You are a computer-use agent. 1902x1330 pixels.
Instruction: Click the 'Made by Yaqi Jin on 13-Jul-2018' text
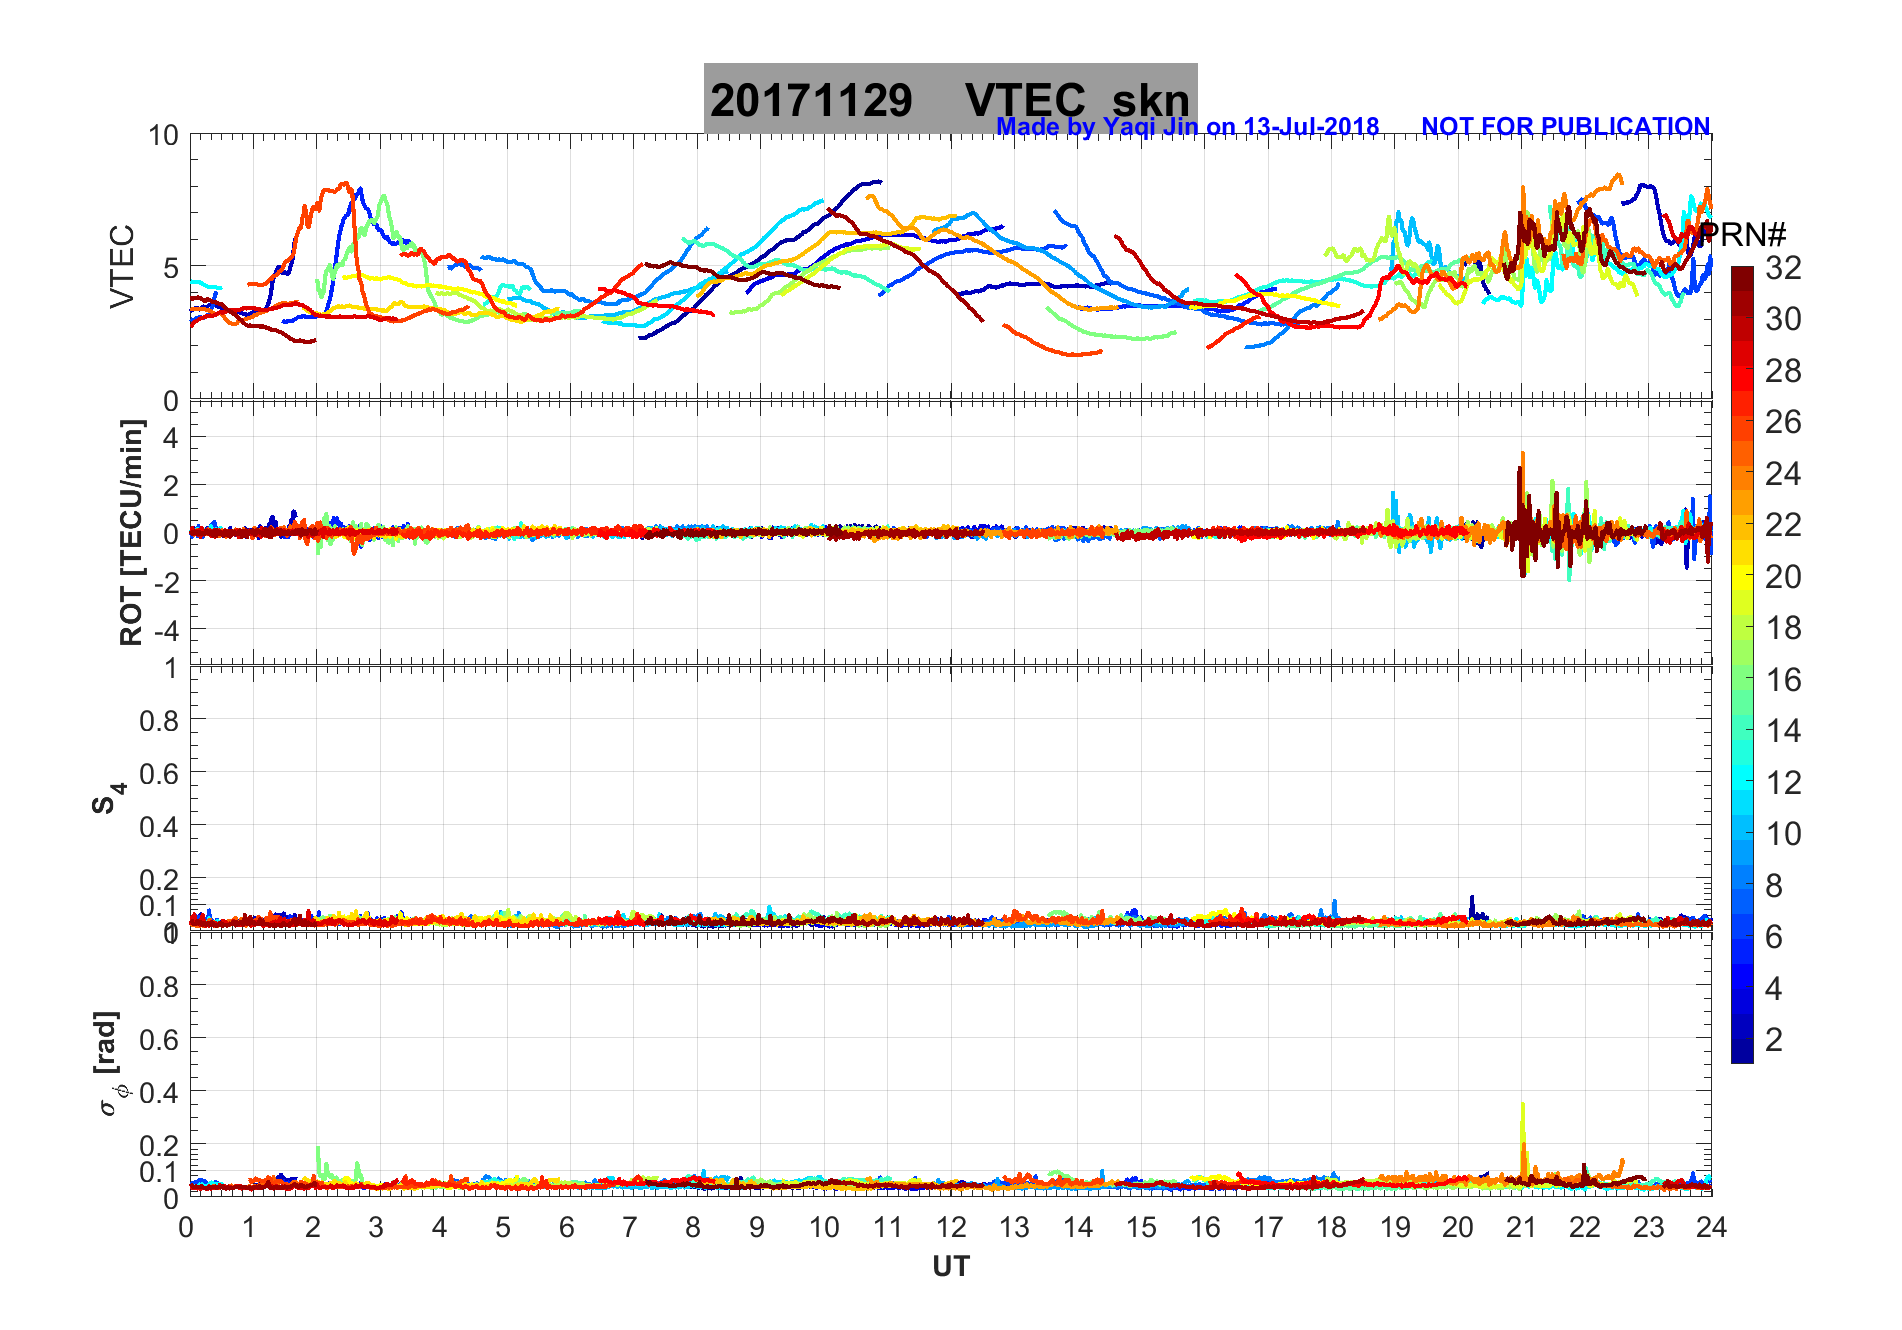1188,127
